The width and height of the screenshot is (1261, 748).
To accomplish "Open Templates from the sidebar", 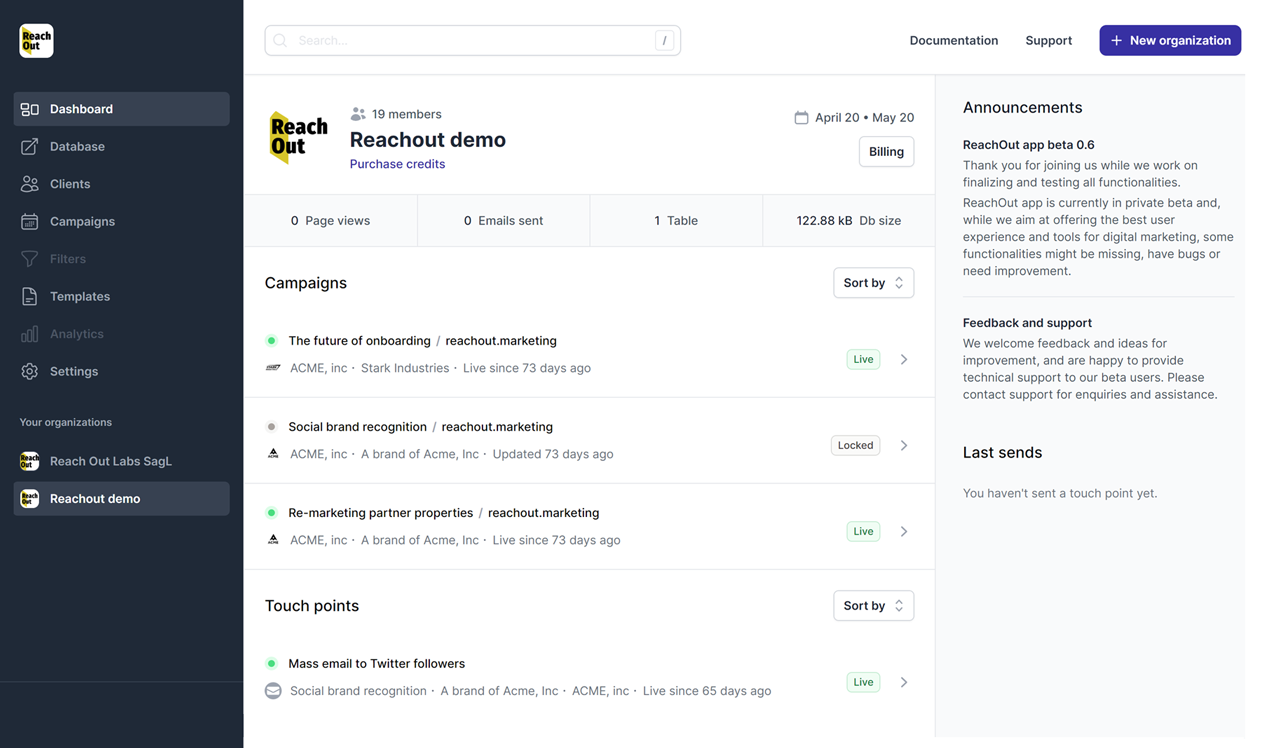I will (x=80, y=296).
